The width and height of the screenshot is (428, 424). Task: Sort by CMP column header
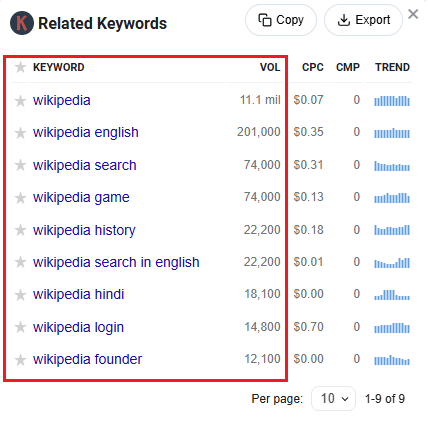click(348, 67)
